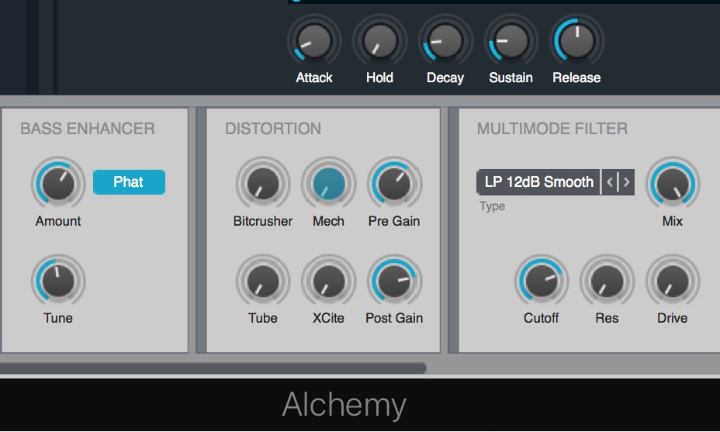Screen dimensions: 720x432
Task: Click the DISTORTION section title
Action: coord(273,129)
